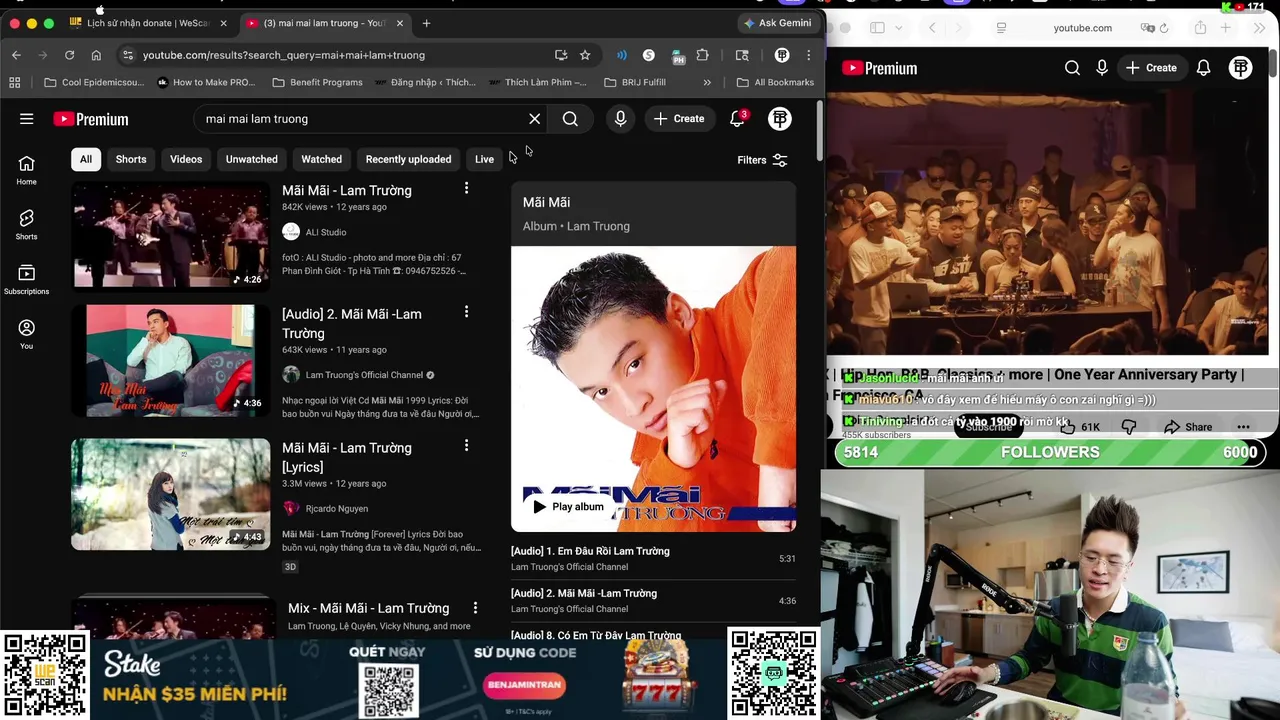
Task: Run search with the magnifier button
Action: coord(570,119)
